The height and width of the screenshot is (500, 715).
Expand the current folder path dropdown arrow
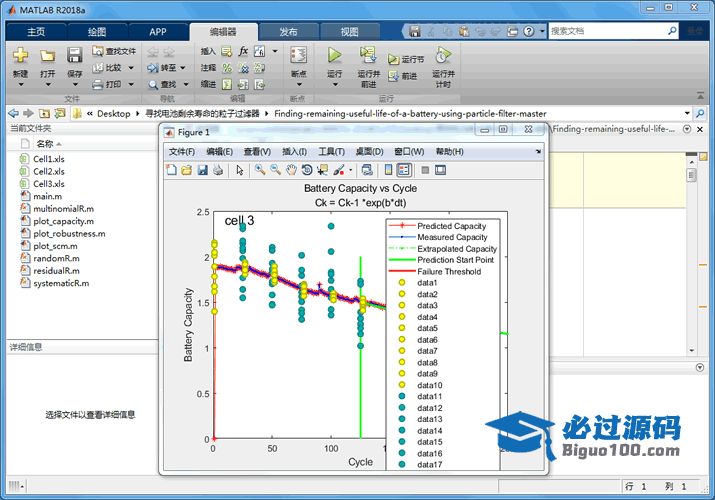(687, 113)
